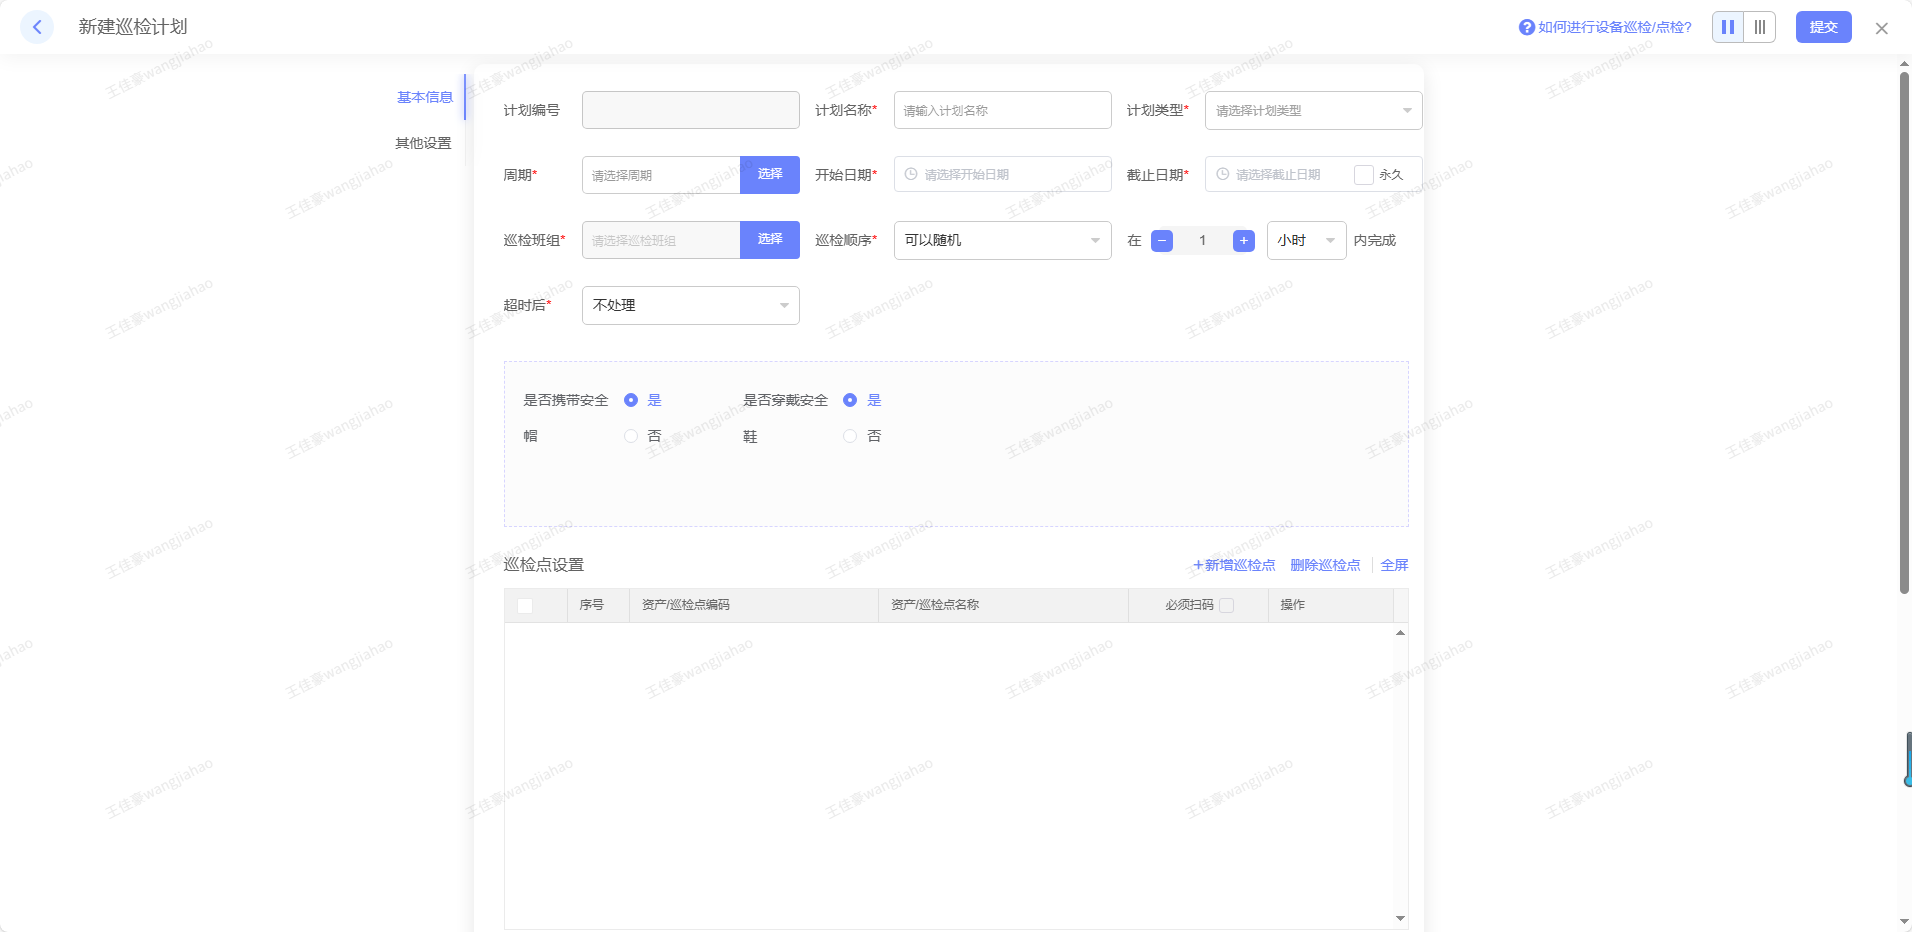Click the 计划名称 input field
Image resolution: width=1912 pixels, height=932 pixels.
point(1002,110)
